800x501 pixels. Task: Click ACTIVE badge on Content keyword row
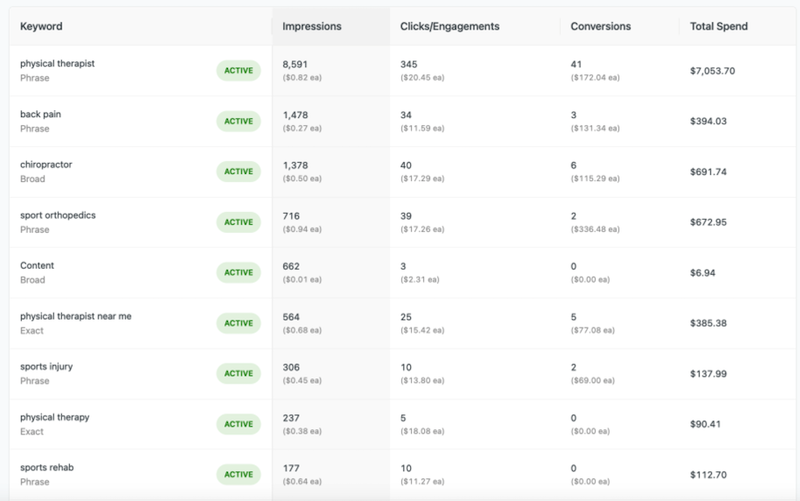click(x=238, y=272)
